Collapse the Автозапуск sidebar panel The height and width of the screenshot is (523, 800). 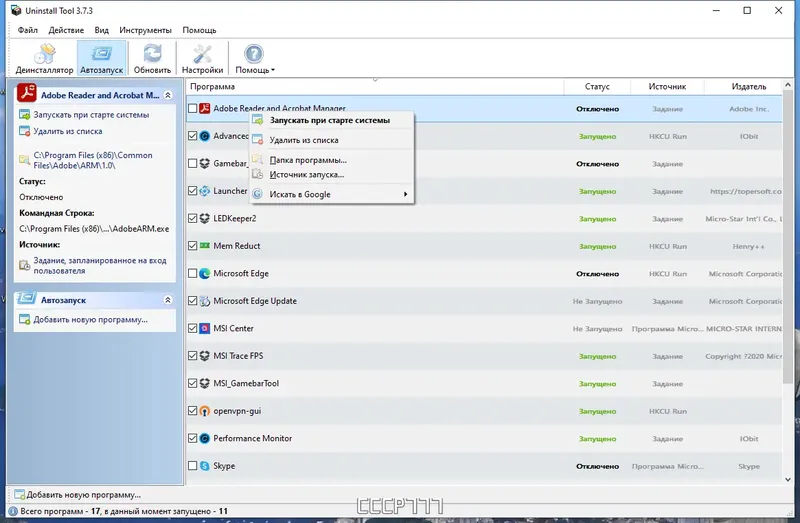(x=167, y=300)
